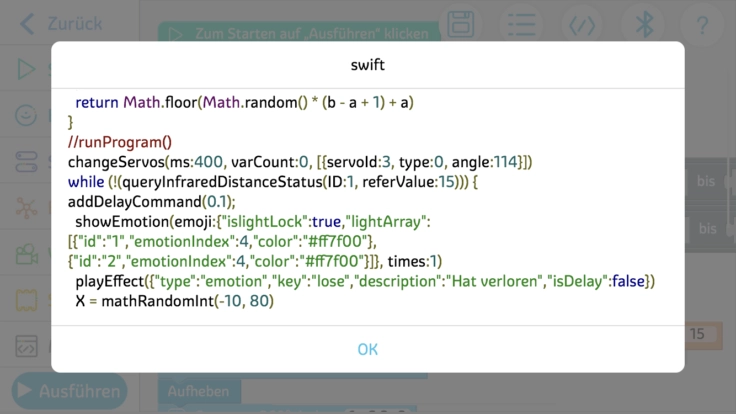Select the start play triangle category icon

[26, 69]
